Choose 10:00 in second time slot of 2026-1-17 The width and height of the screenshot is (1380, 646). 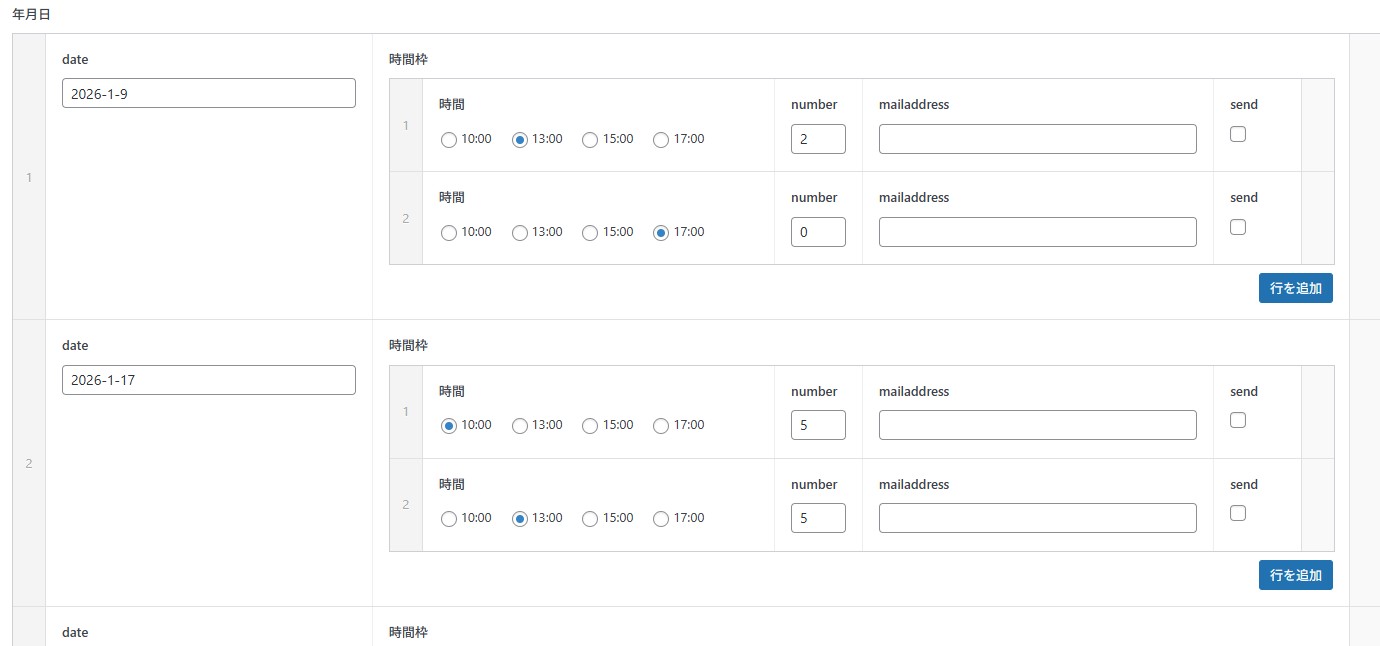click(x=449, y=519)
